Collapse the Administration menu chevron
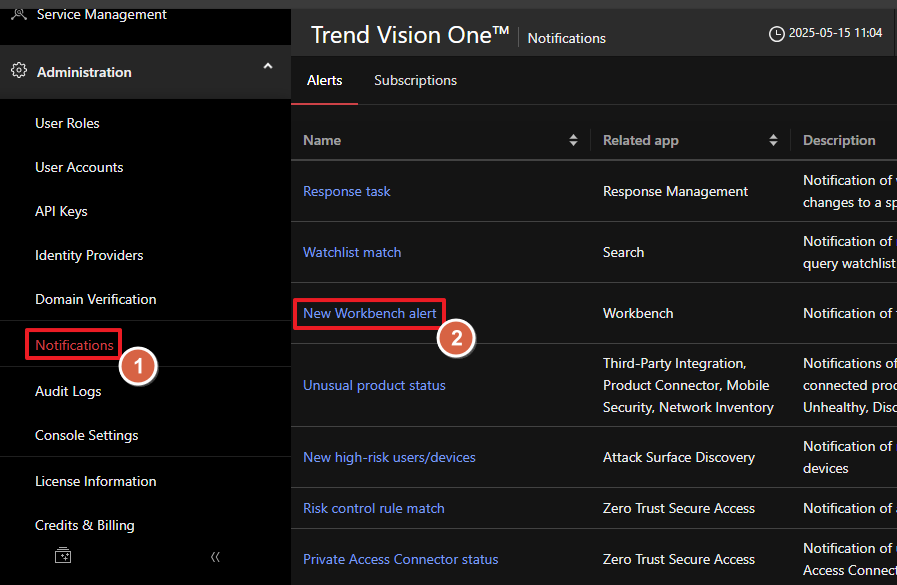Image resolution: width=897 pixels, height=585 pixels. [267, 67]
